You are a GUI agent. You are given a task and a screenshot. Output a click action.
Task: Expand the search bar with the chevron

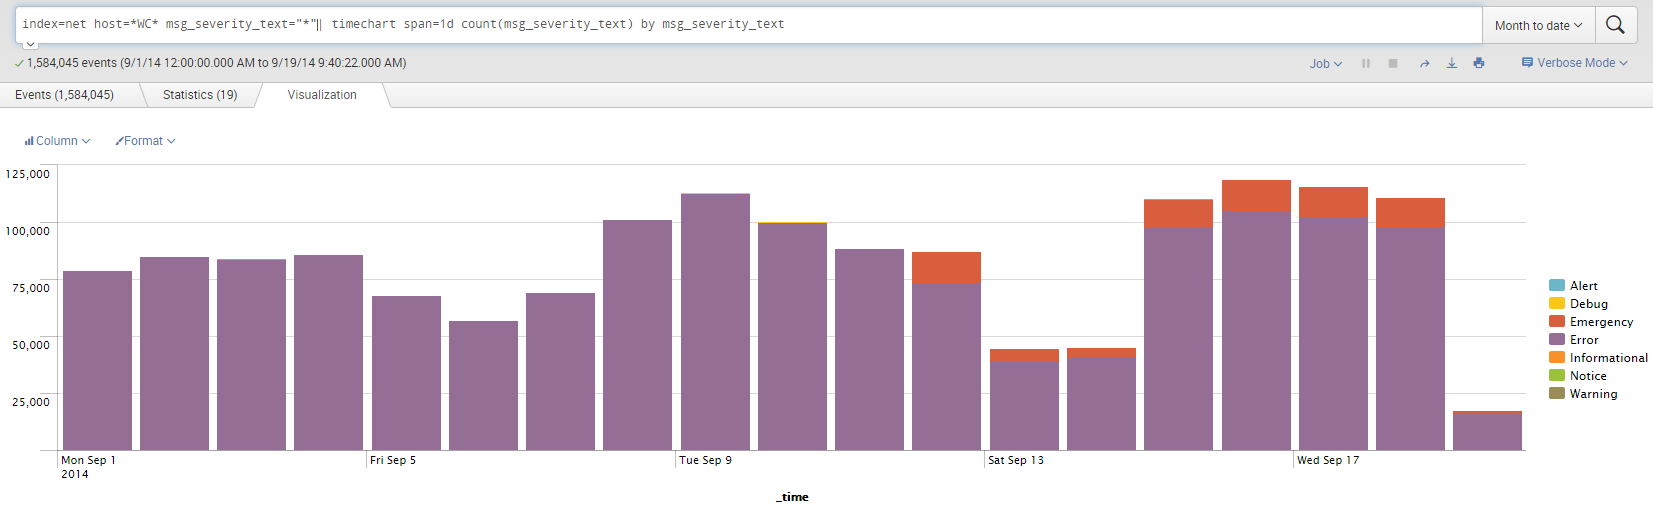(30, 45)
